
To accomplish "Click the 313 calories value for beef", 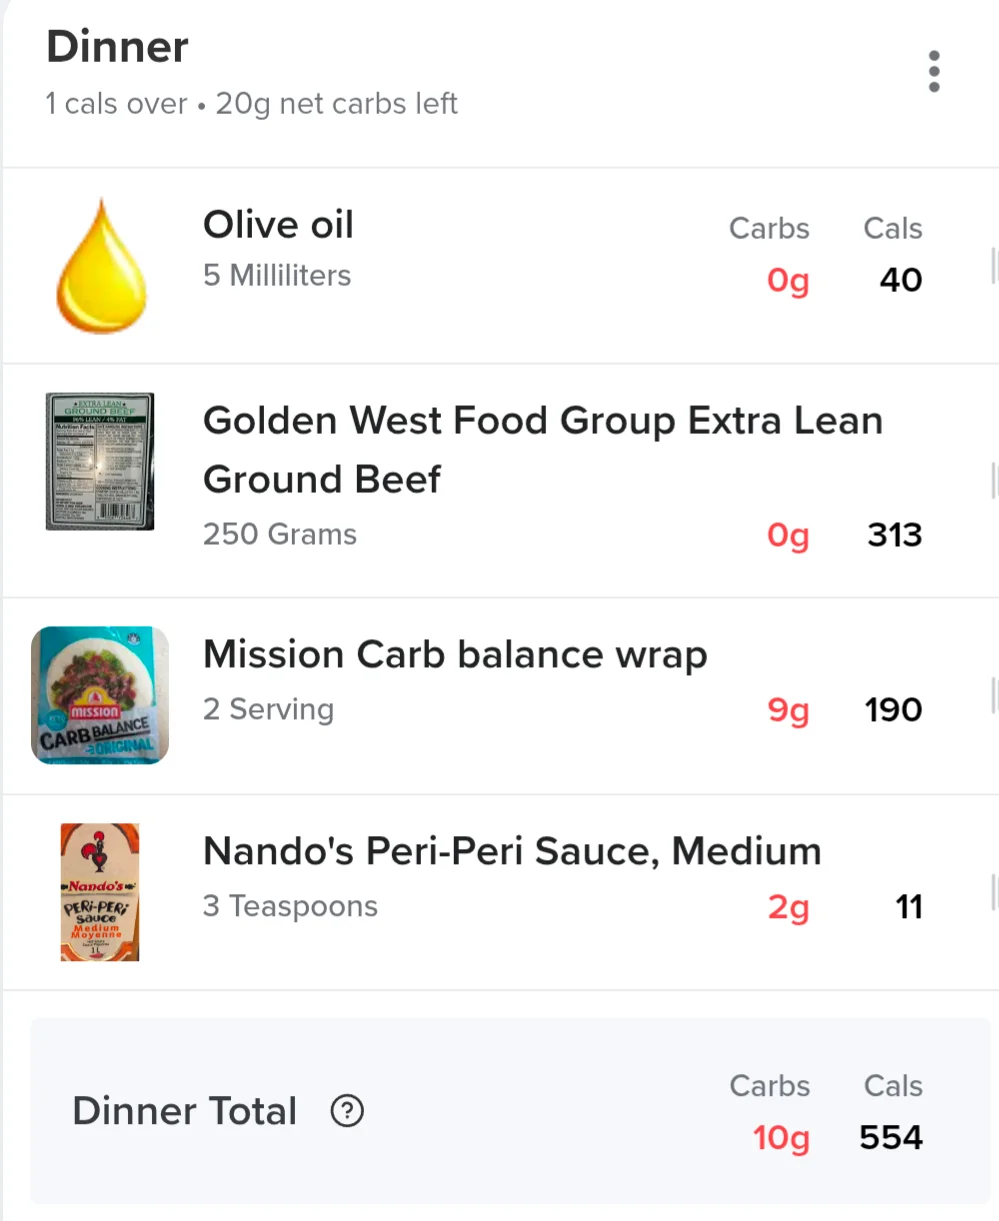I will [x=895, y=535].
